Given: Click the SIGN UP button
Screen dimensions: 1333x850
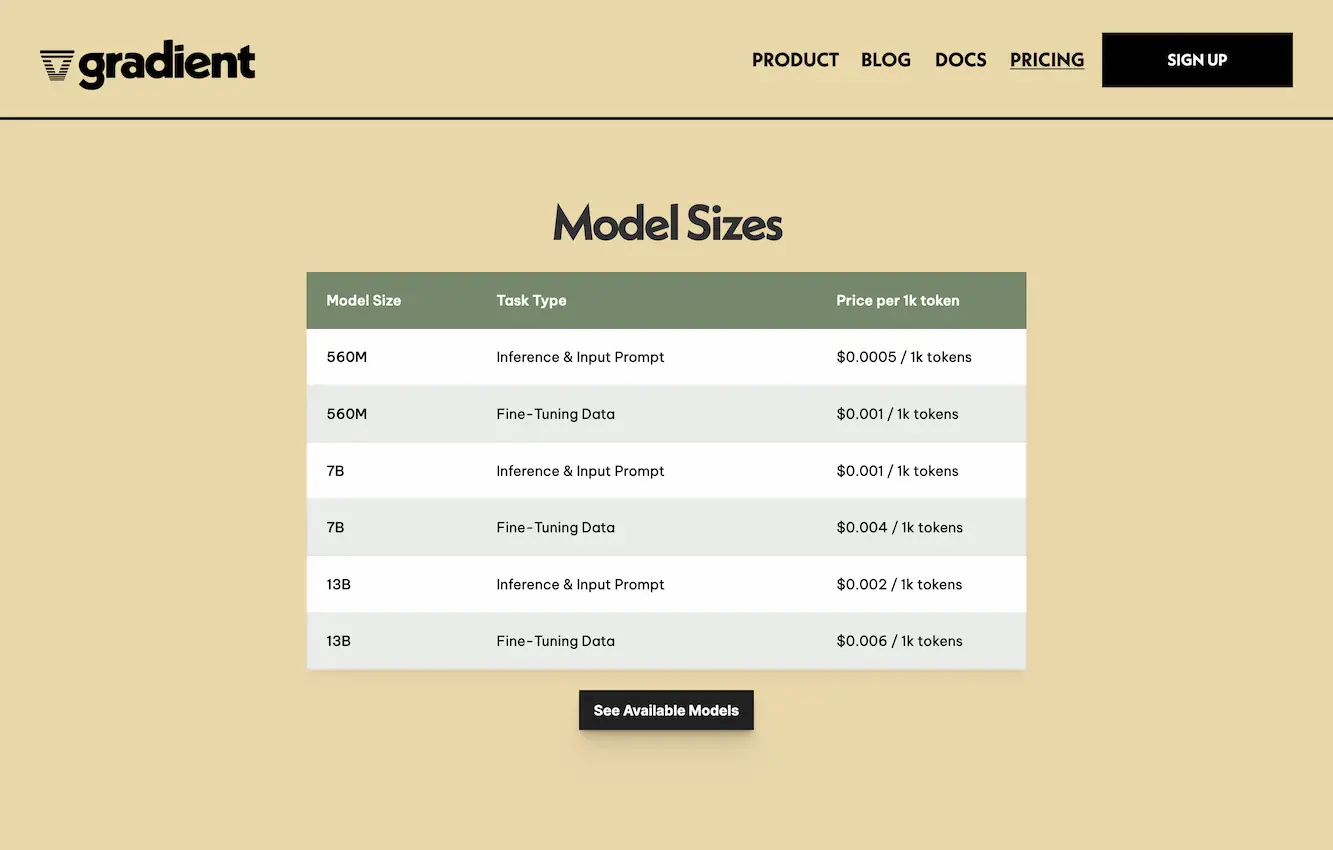Looking at the screenshot, I should point(1197,60).
